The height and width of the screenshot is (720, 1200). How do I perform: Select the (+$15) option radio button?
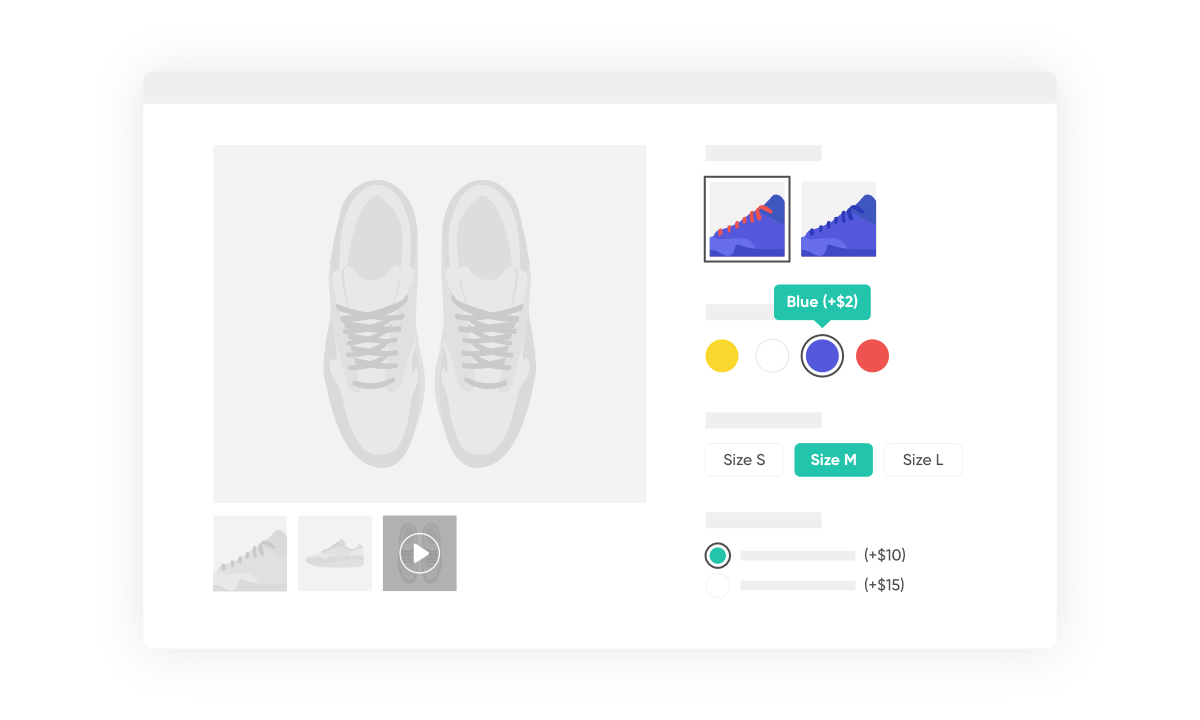click(717, 586)
